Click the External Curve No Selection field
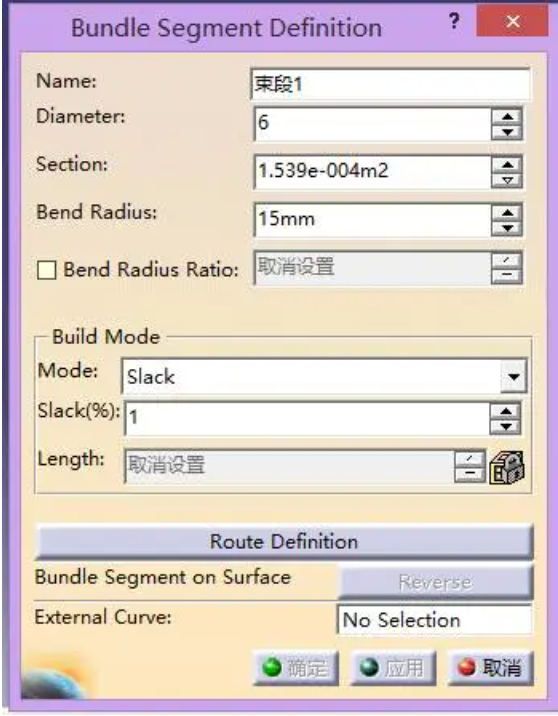The image size is (558, 716). (434, 620)
